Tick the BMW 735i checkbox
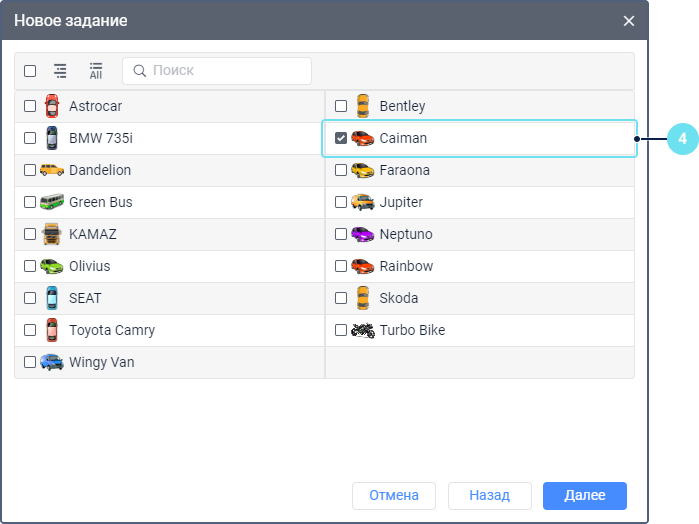 coord(30,138)
